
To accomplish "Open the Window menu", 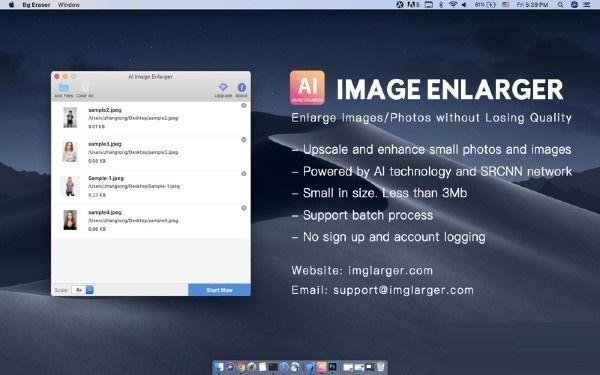I will coord(69,5).
